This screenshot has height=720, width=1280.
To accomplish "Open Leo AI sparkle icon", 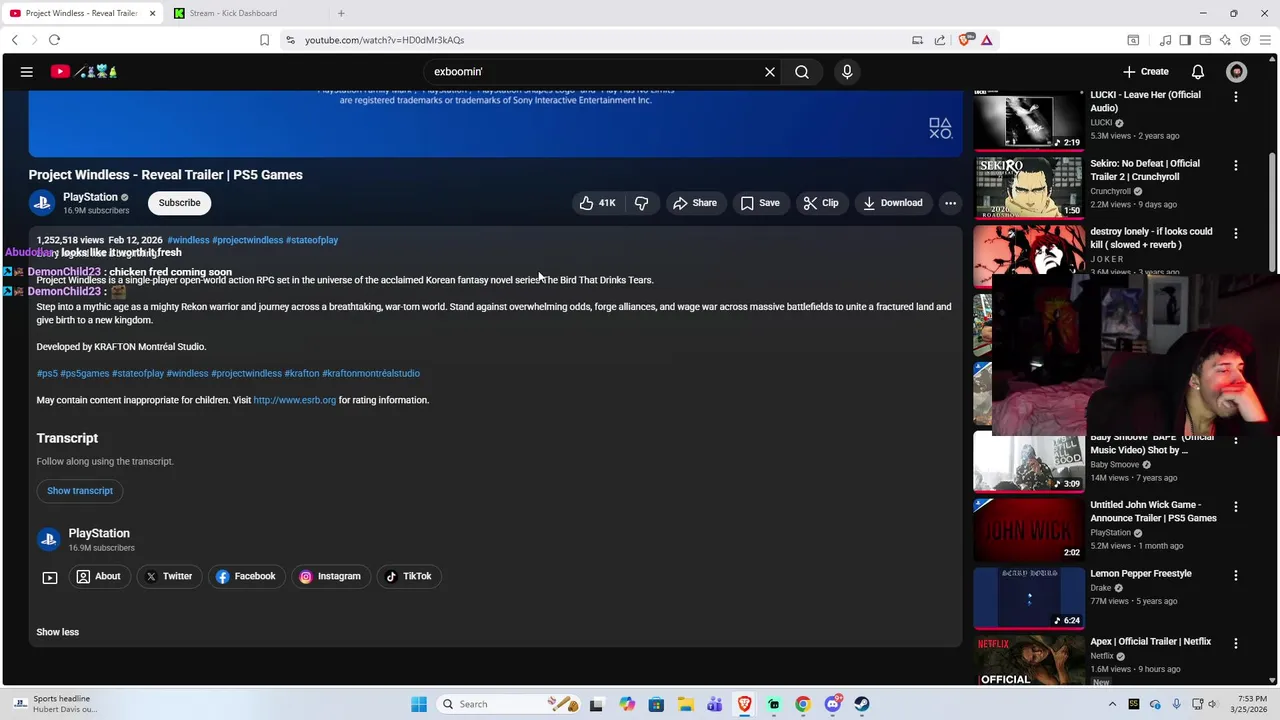I will (x=1225, y=40).
